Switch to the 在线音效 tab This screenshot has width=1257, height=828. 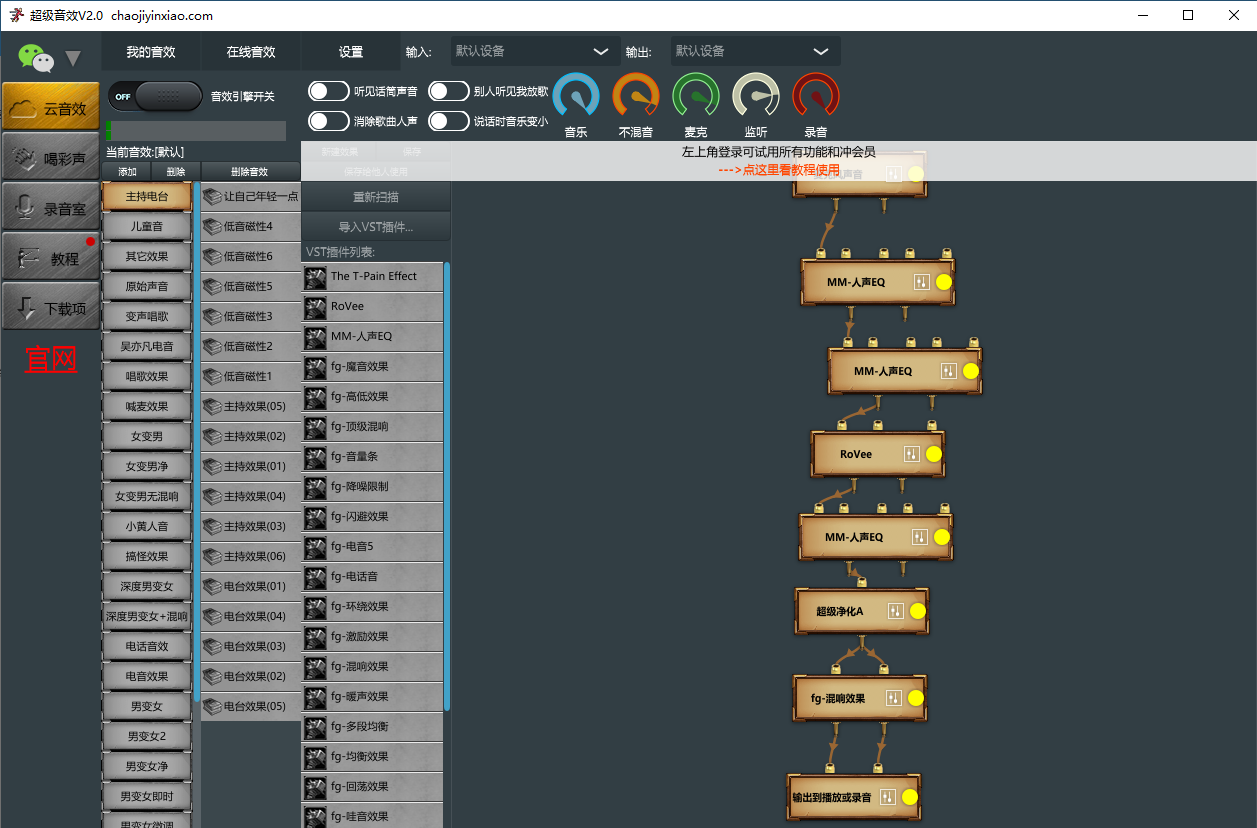(x=249, y=50)
